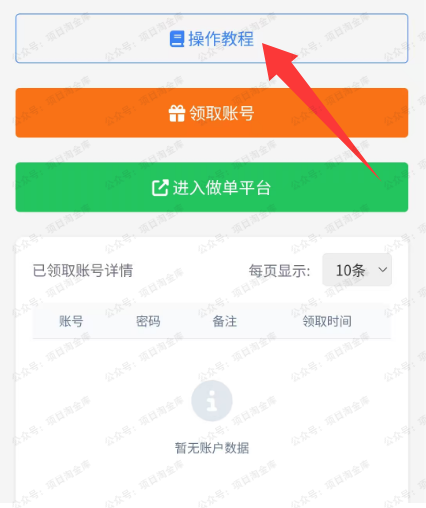
Task: Click the 暂无账户数据 empty-state text
Action: (x=212, y=448)
